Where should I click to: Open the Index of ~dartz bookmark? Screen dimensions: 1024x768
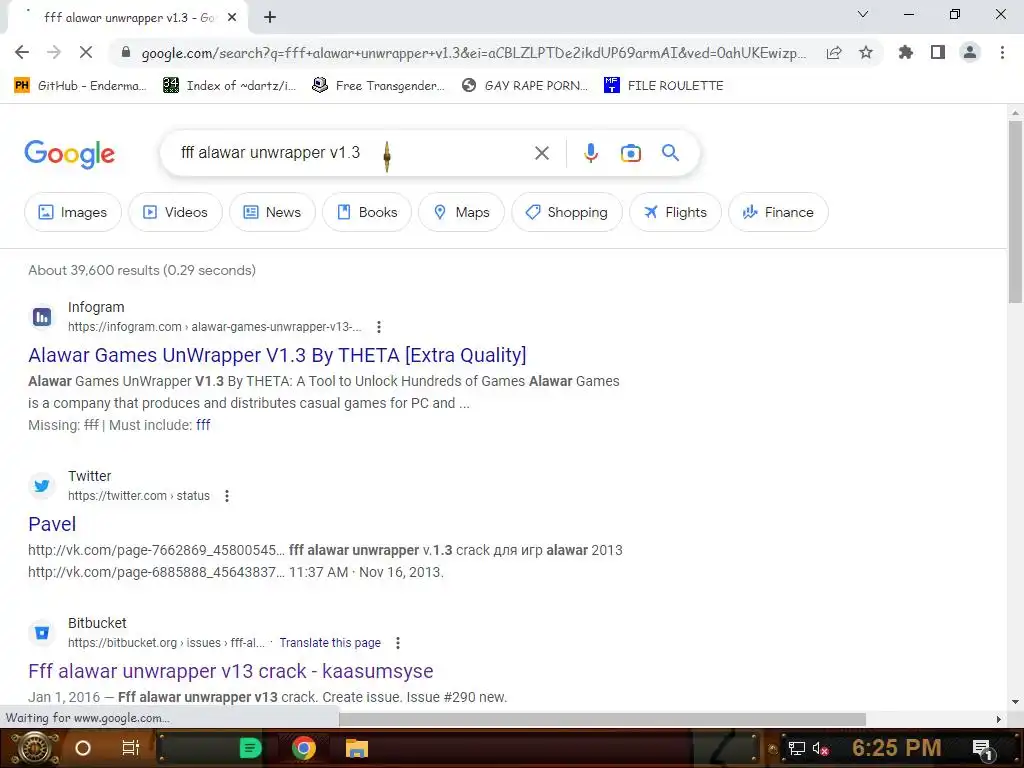[229, 86]
